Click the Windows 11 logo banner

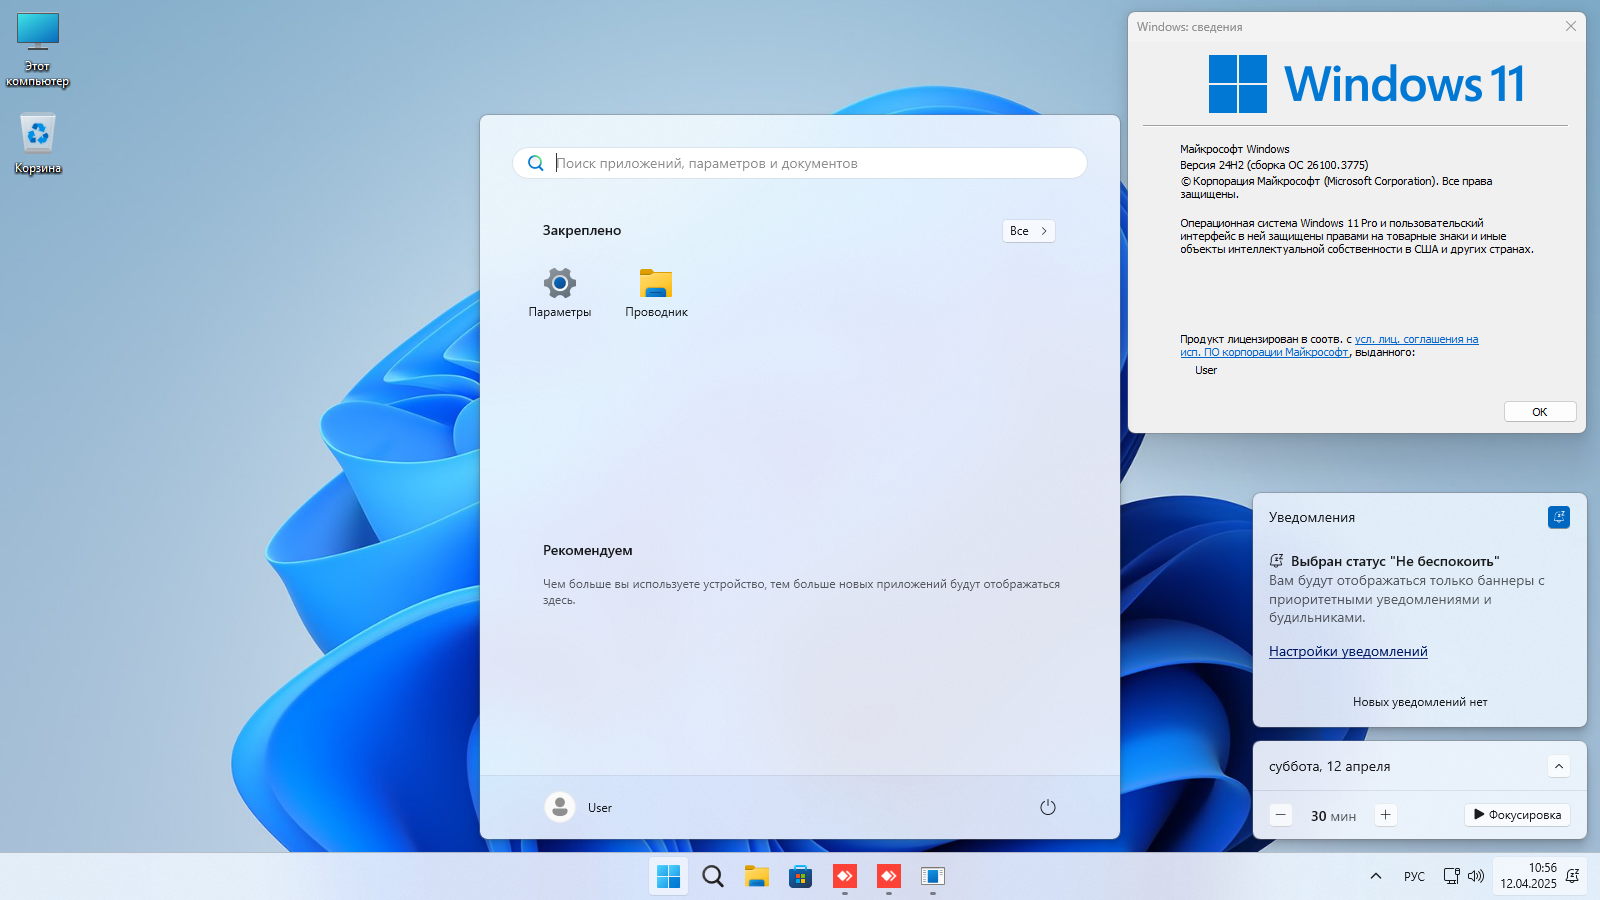[1366, 84]
